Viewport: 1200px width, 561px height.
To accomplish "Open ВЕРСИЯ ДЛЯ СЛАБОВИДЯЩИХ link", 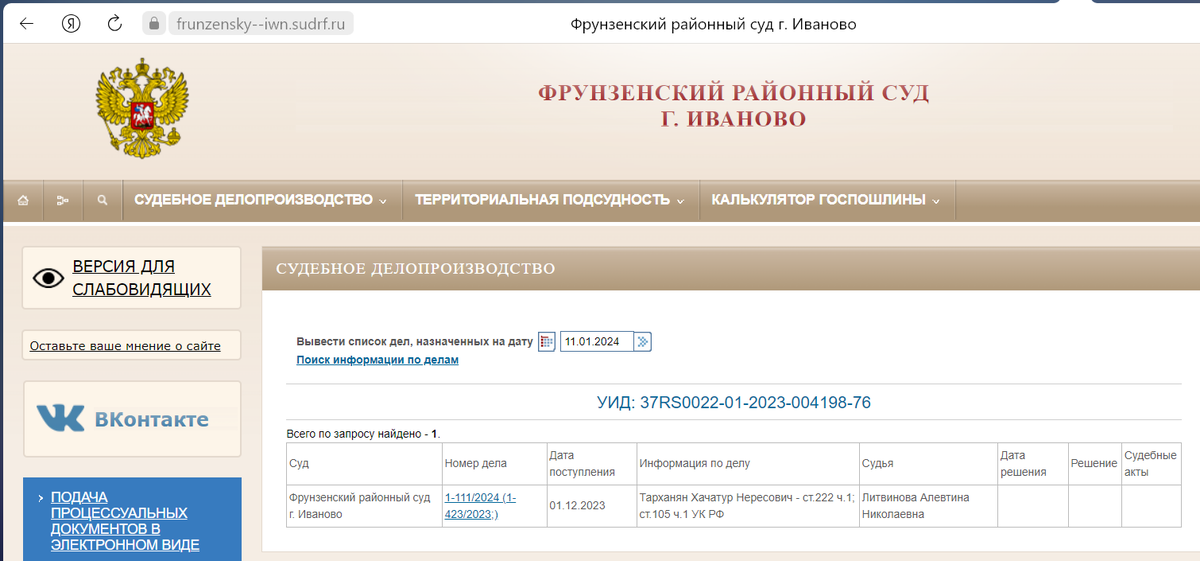I will [x=141, y=278].
